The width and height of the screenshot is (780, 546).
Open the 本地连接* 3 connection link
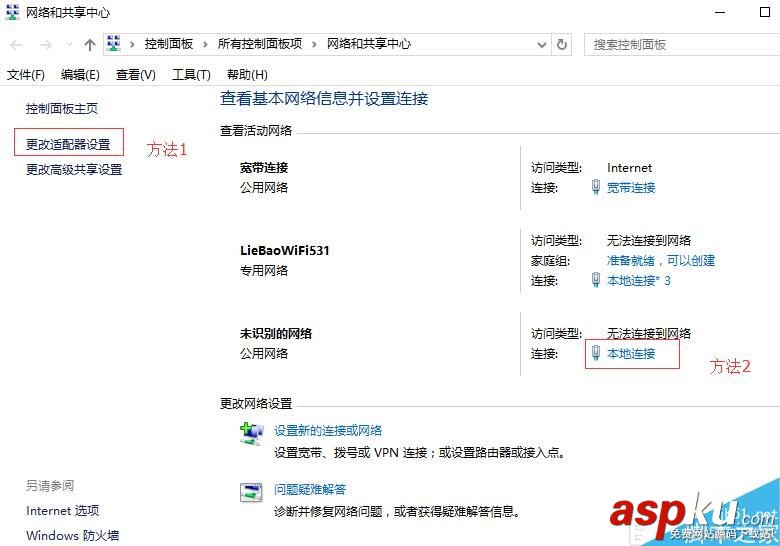click(x=639, y=281)
